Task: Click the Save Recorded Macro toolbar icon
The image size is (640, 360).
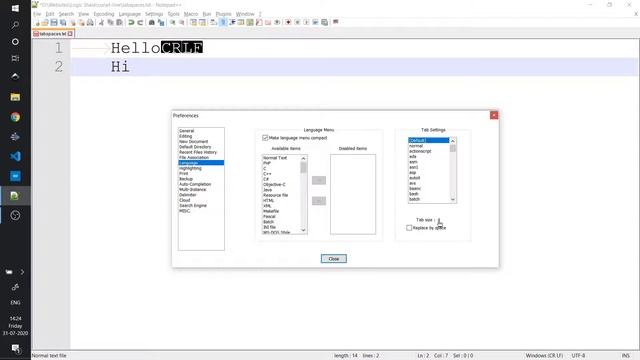Action: (324, 22)
